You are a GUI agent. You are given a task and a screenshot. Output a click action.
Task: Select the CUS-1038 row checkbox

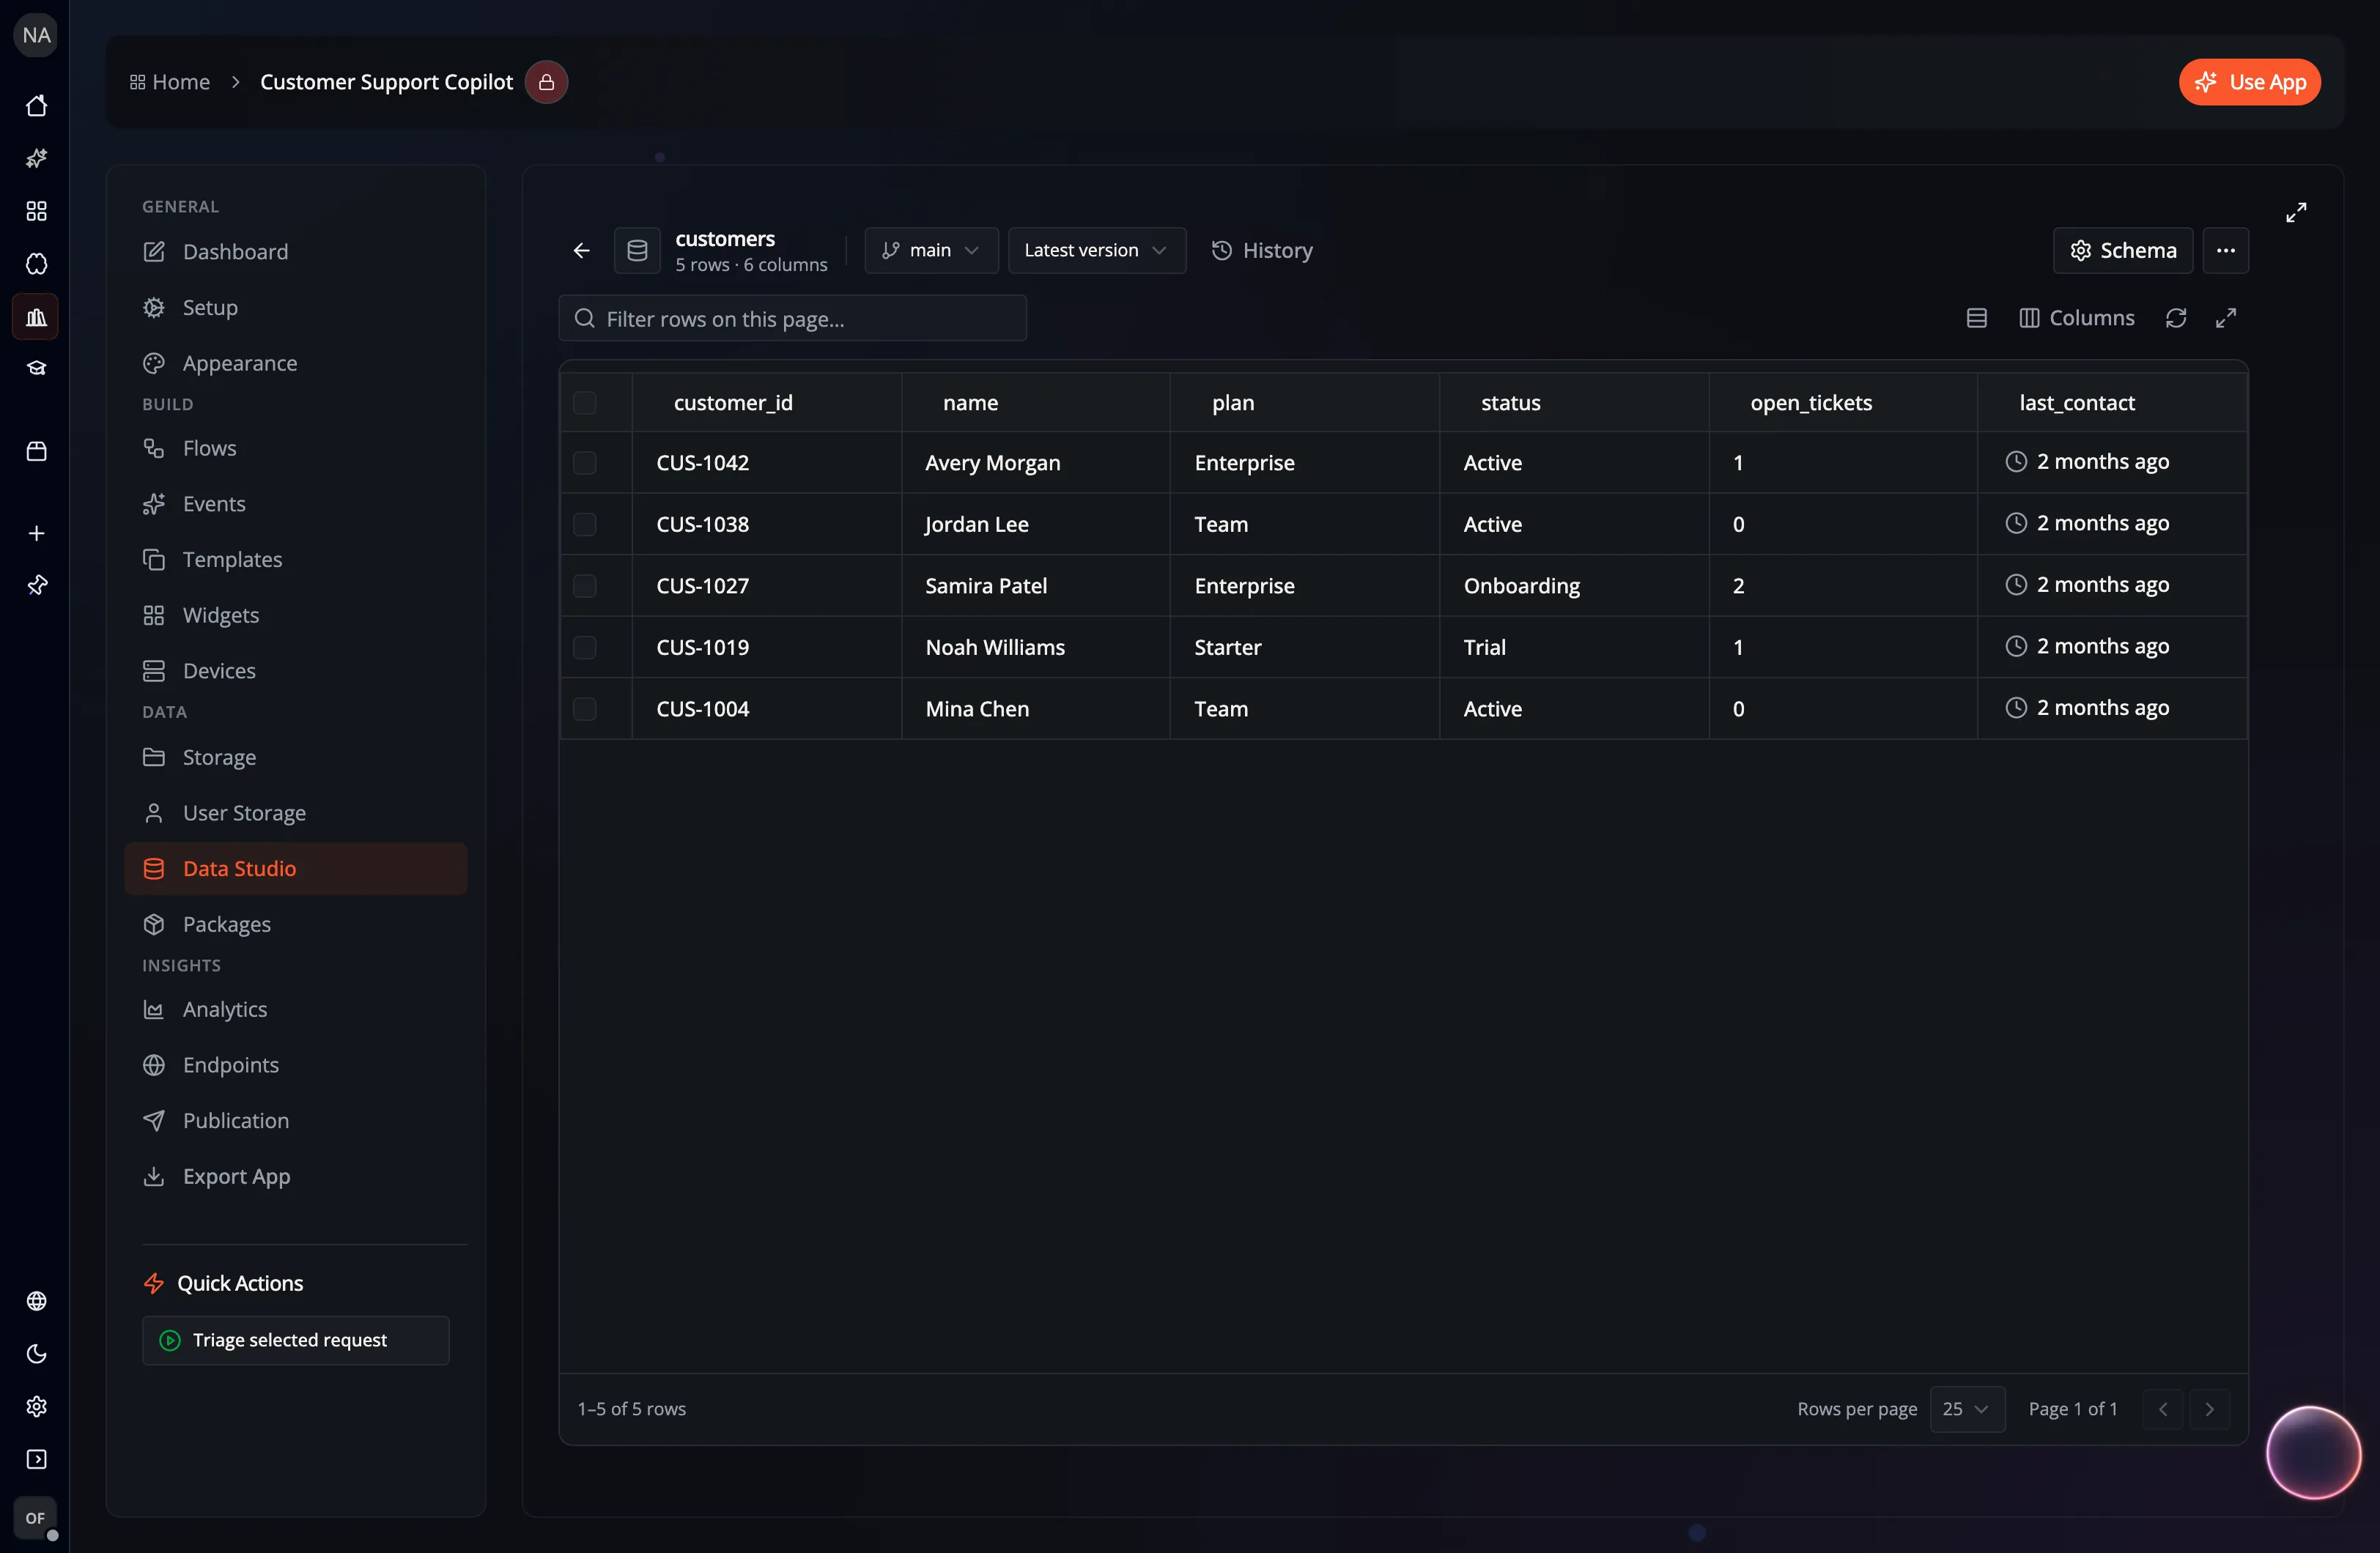(585, 524)
